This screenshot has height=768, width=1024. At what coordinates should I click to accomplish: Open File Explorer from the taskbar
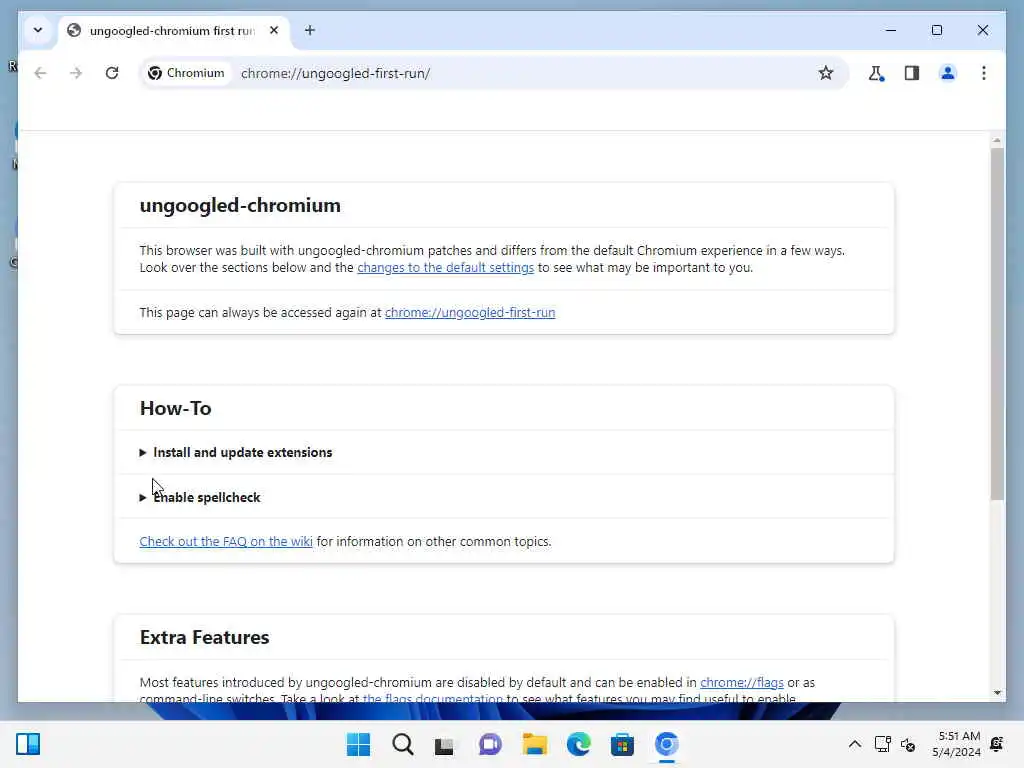click(x=534, y=744)
